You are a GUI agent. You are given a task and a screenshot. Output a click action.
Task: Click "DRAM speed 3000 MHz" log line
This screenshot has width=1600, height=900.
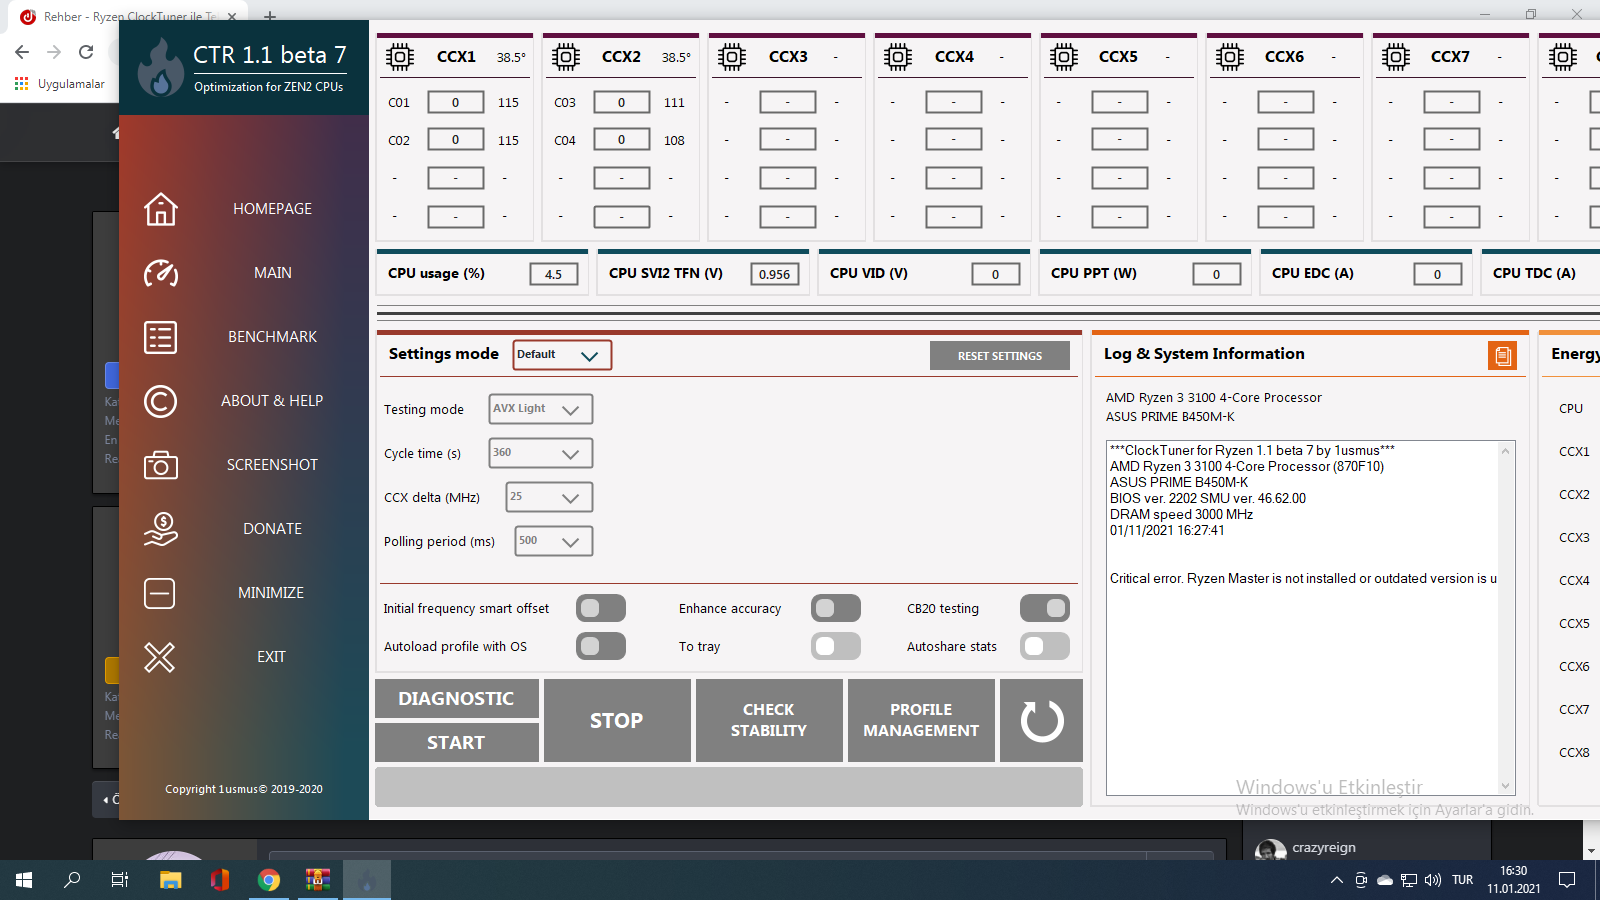click(1181, 514)
